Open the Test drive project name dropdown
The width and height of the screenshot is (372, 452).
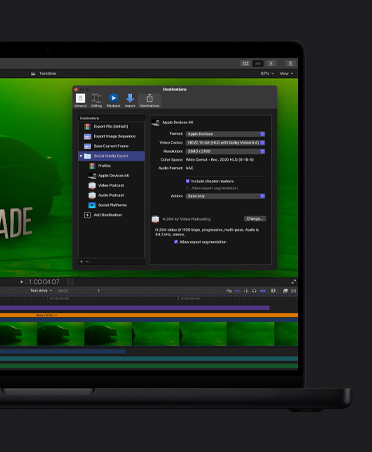[x=41, y=291]
